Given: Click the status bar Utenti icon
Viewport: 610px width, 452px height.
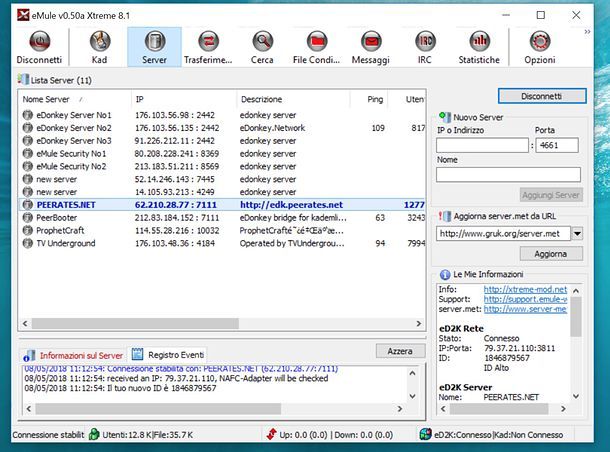Looking at the screenshot, I should [94, 434].
